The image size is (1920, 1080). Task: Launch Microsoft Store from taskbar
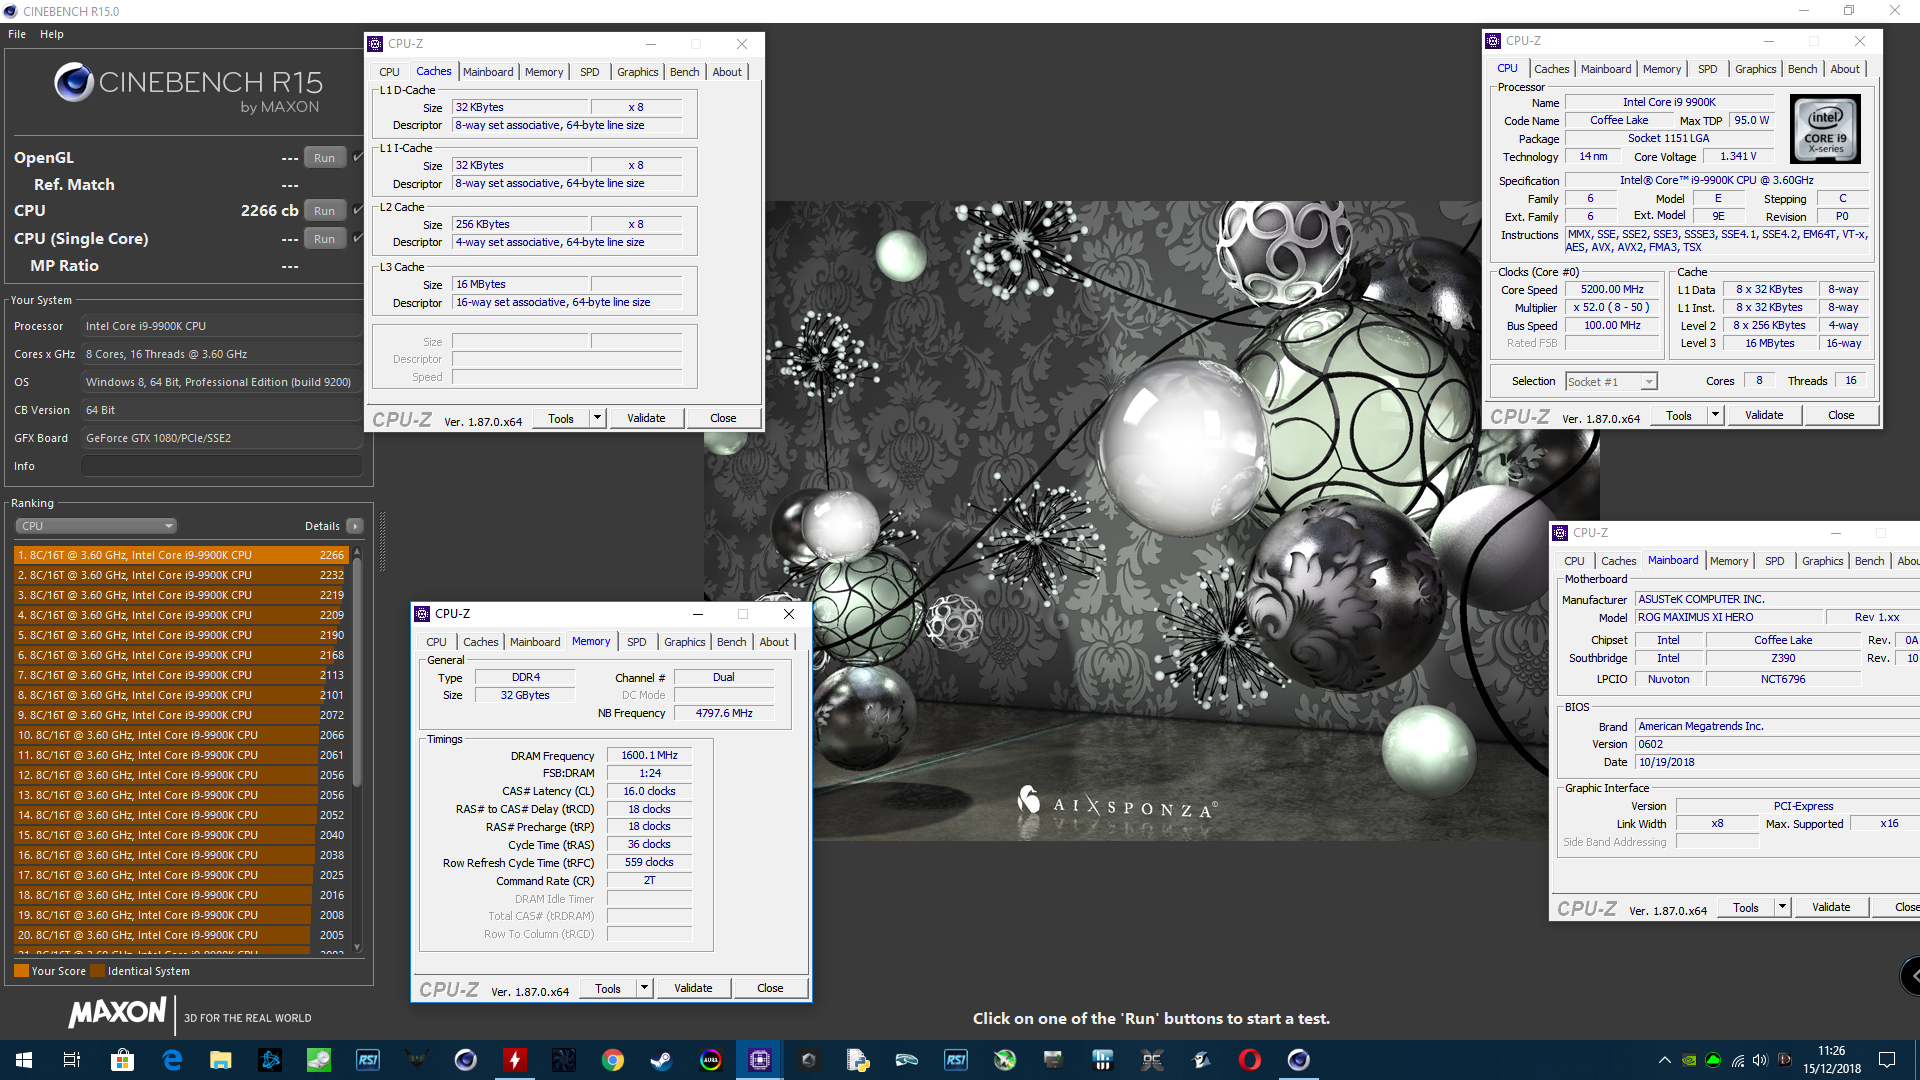(122, 1060)
